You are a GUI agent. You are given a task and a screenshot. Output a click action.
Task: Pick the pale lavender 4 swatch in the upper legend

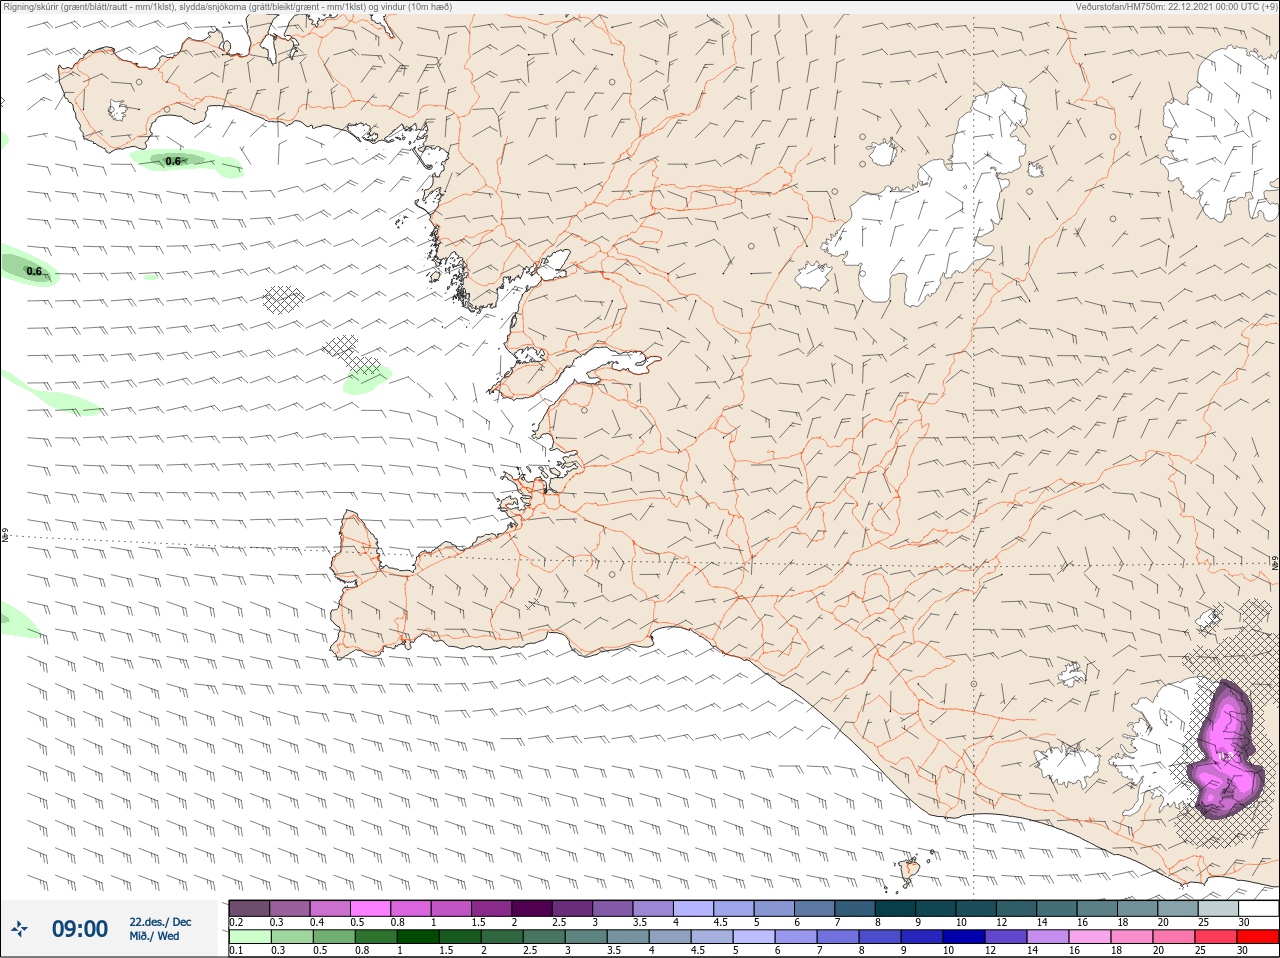[x=693, y=908]
